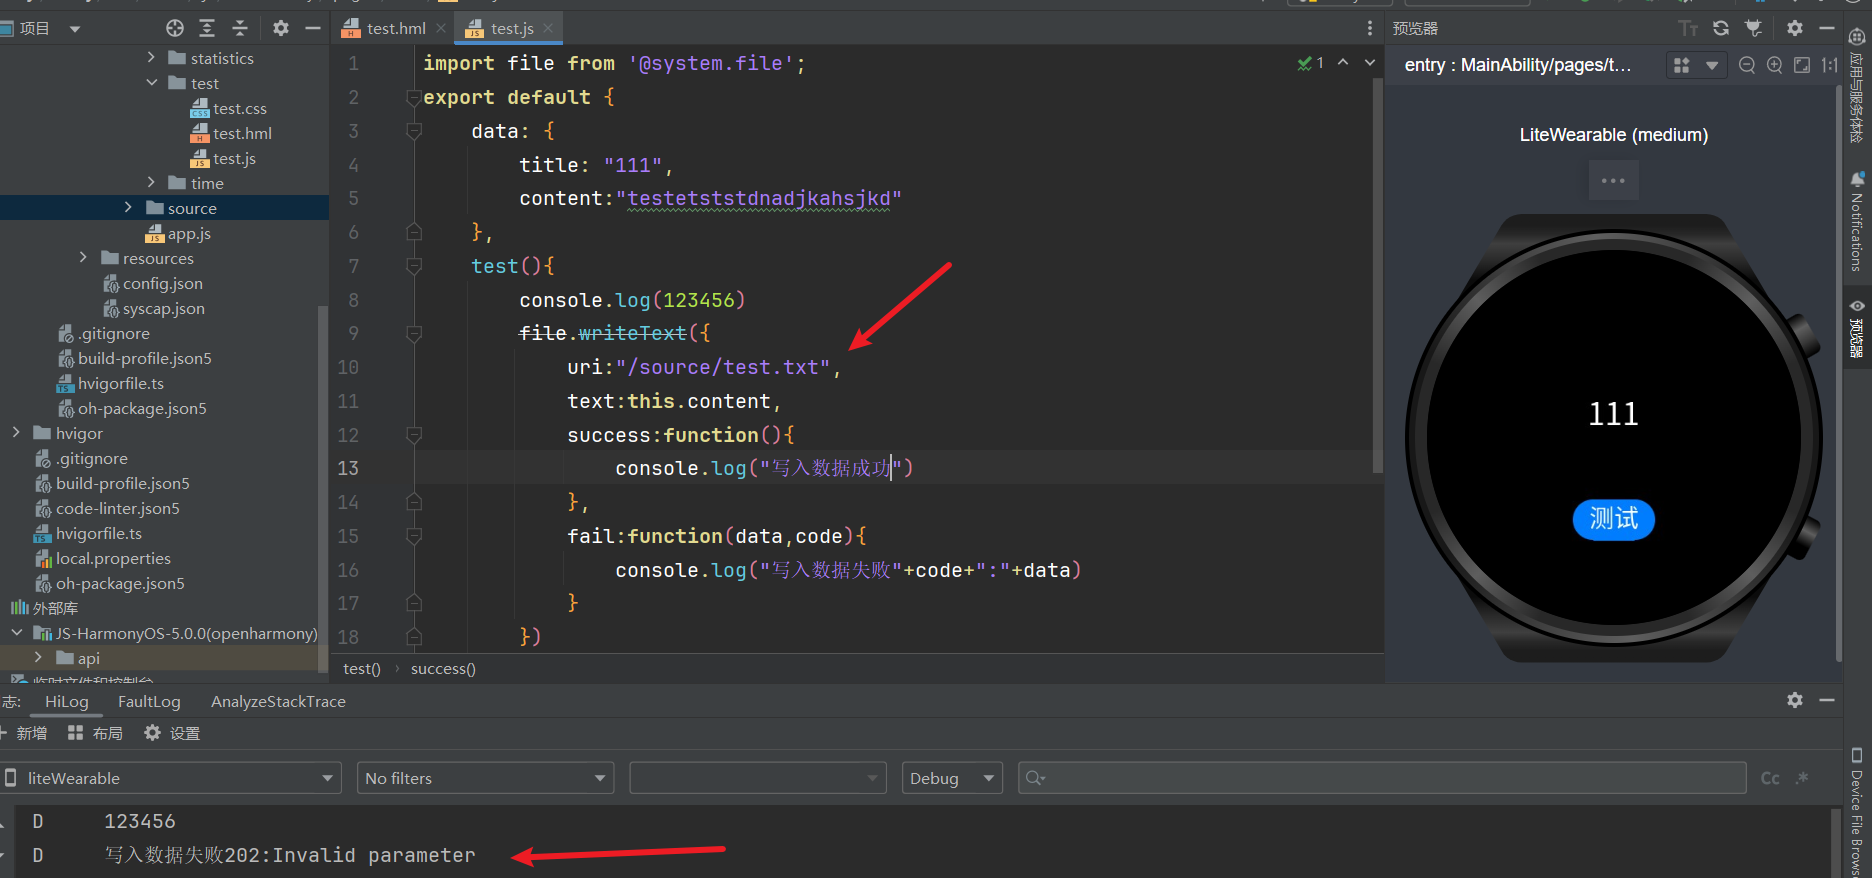Click test() in the breadcrumb bar

tap(361, 669)
